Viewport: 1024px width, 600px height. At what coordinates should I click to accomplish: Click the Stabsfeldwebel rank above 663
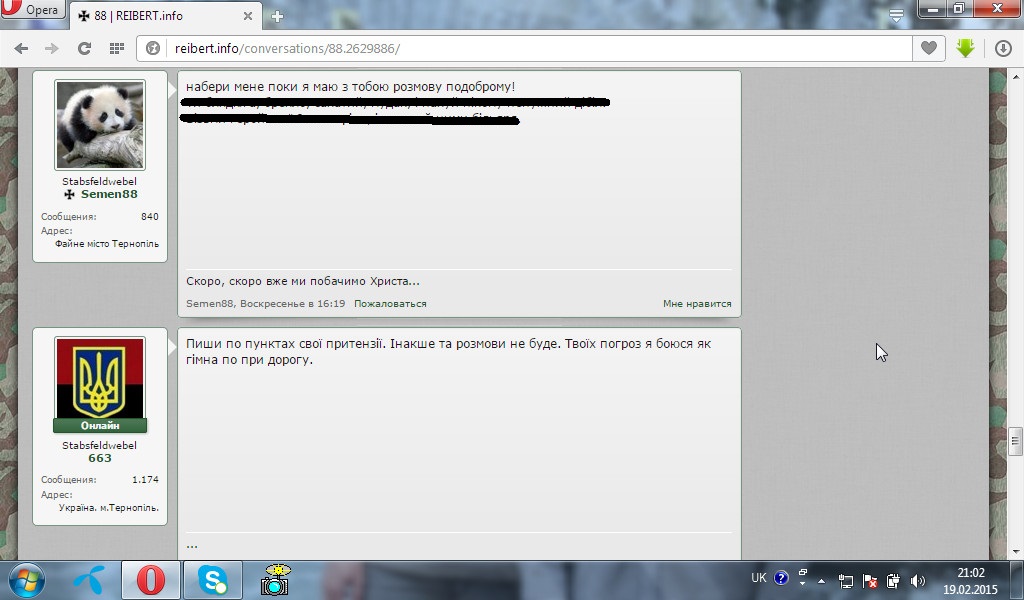tap(99, 445)
